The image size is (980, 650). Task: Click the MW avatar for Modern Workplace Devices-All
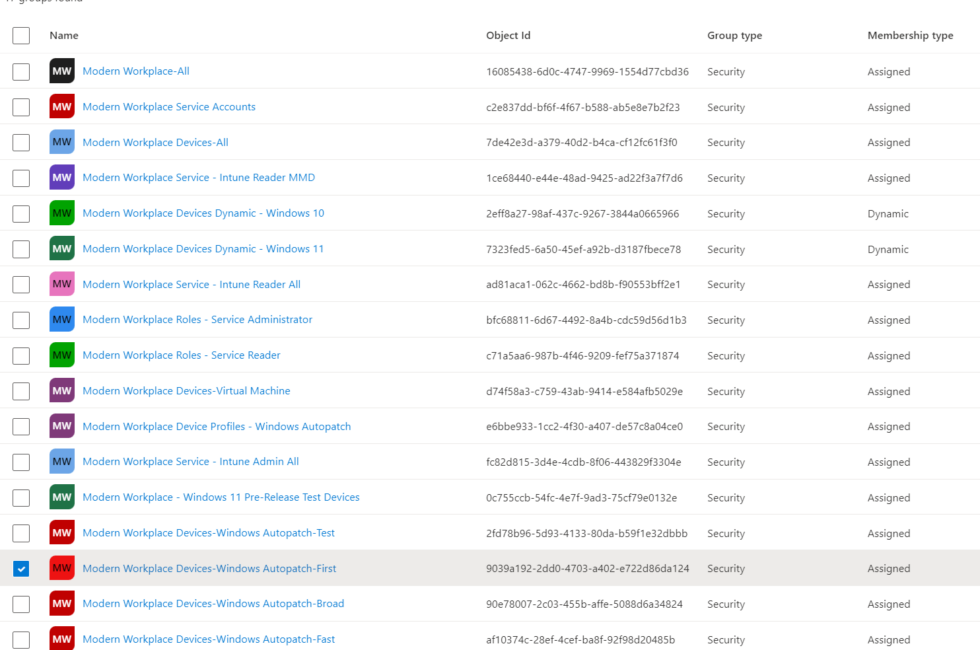coord(62,142)
